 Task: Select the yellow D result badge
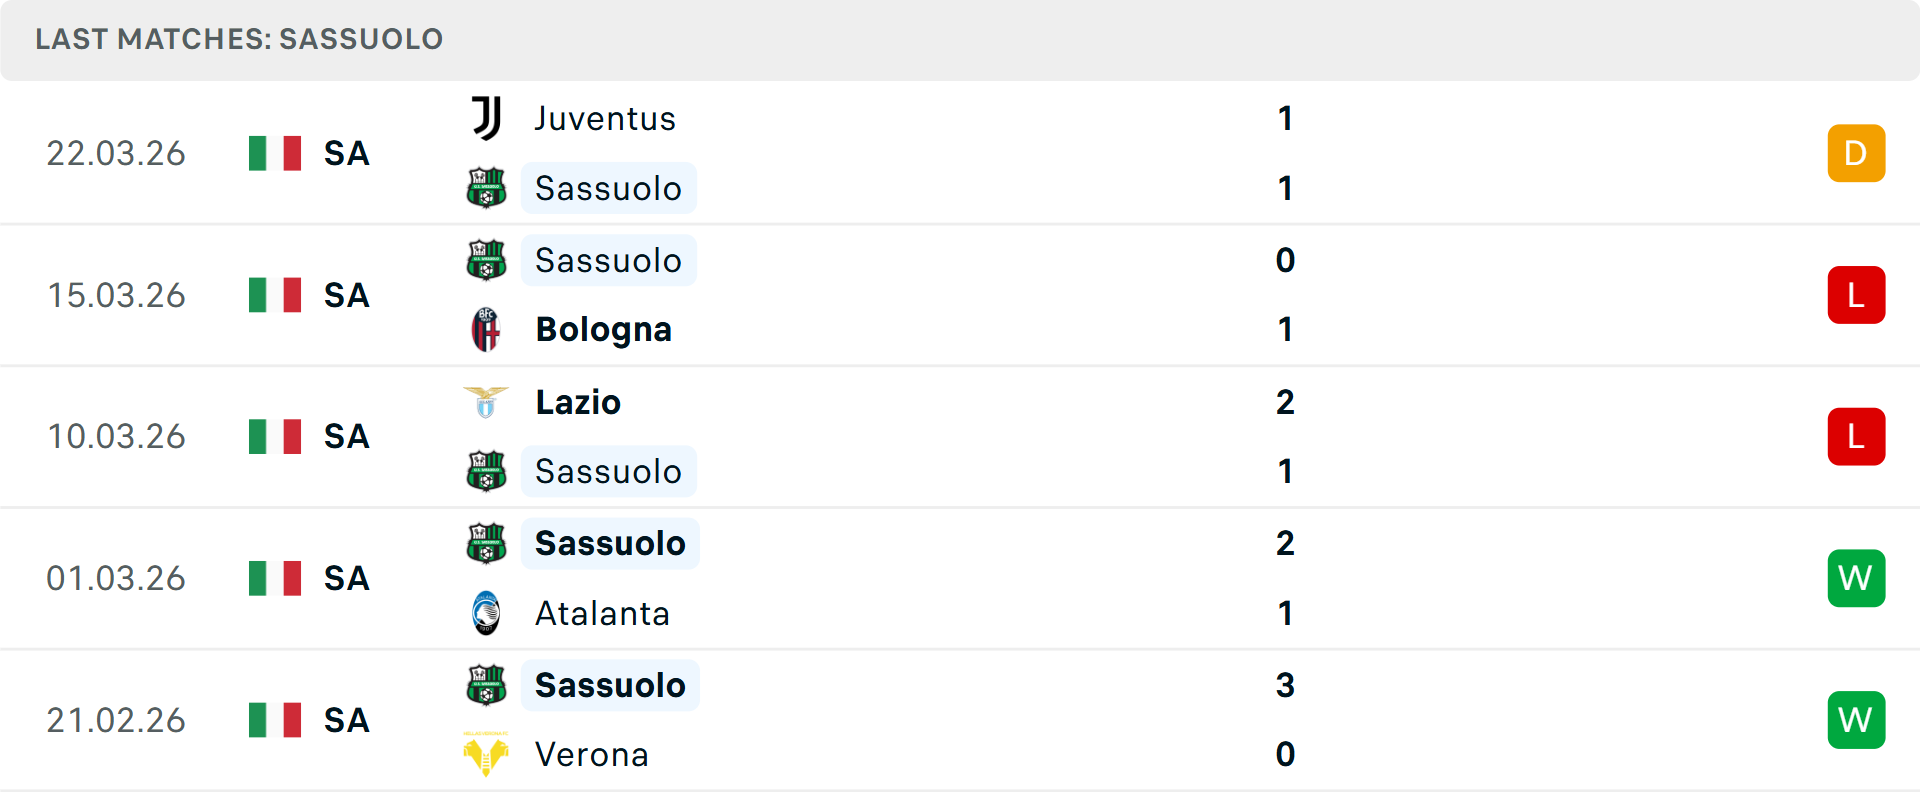pos(1856,153)
